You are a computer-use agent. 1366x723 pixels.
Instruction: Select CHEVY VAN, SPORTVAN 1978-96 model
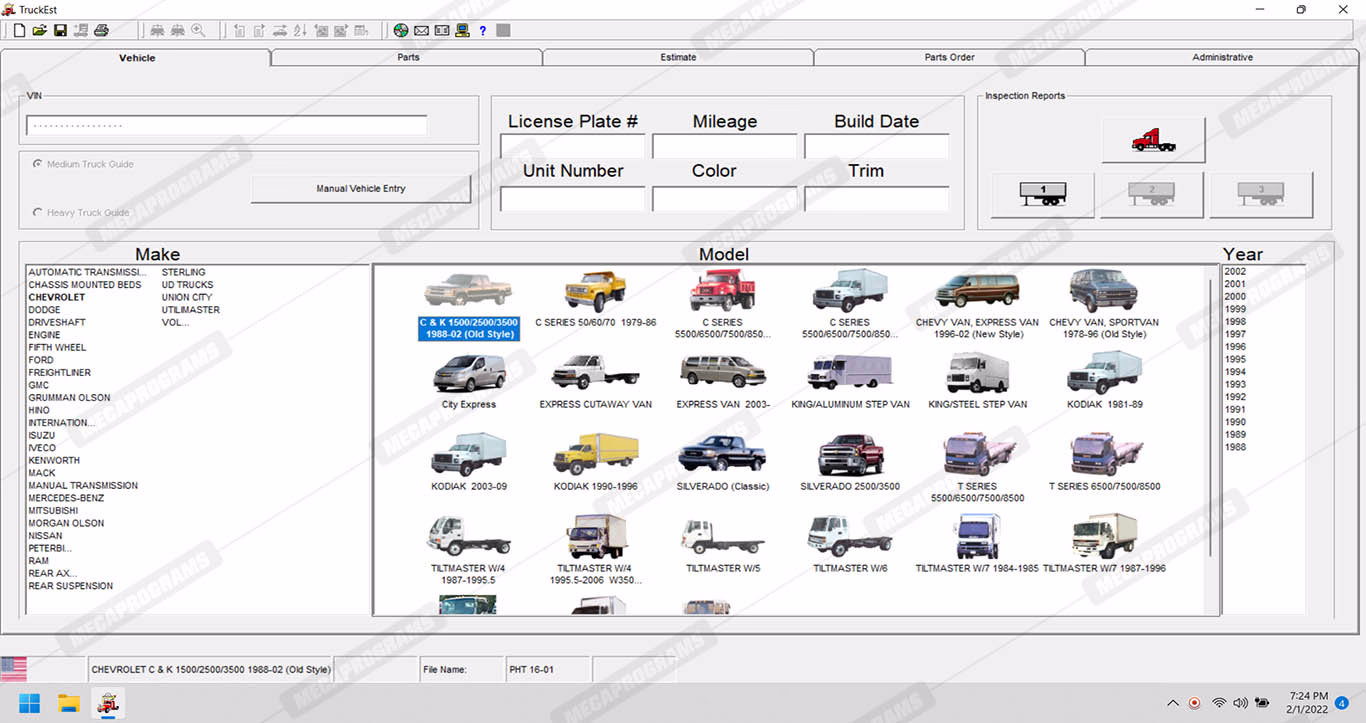click(1104, 306)
